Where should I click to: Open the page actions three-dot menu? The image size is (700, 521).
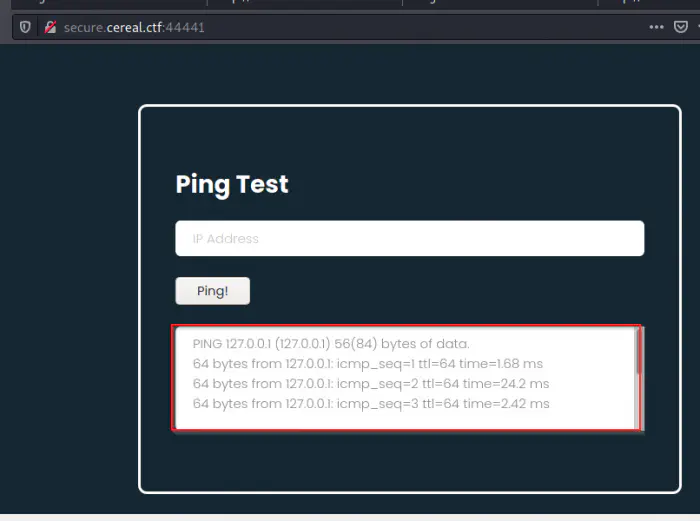(656, 27)
